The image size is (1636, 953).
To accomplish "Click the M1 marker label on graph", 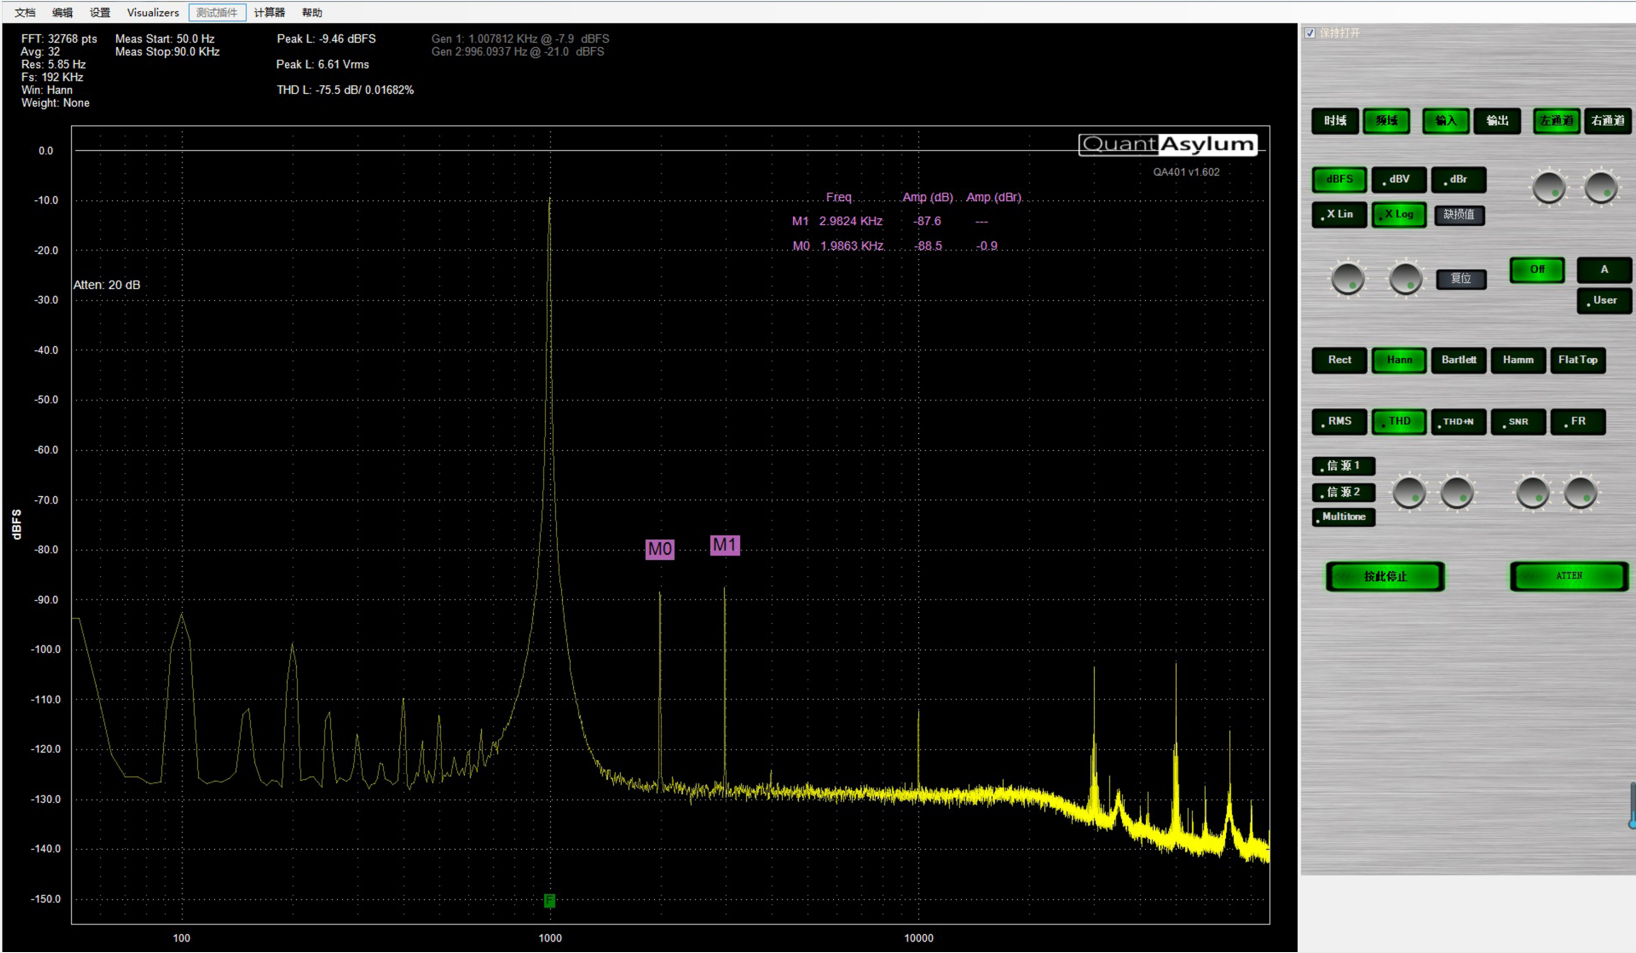I will point(724,545).
